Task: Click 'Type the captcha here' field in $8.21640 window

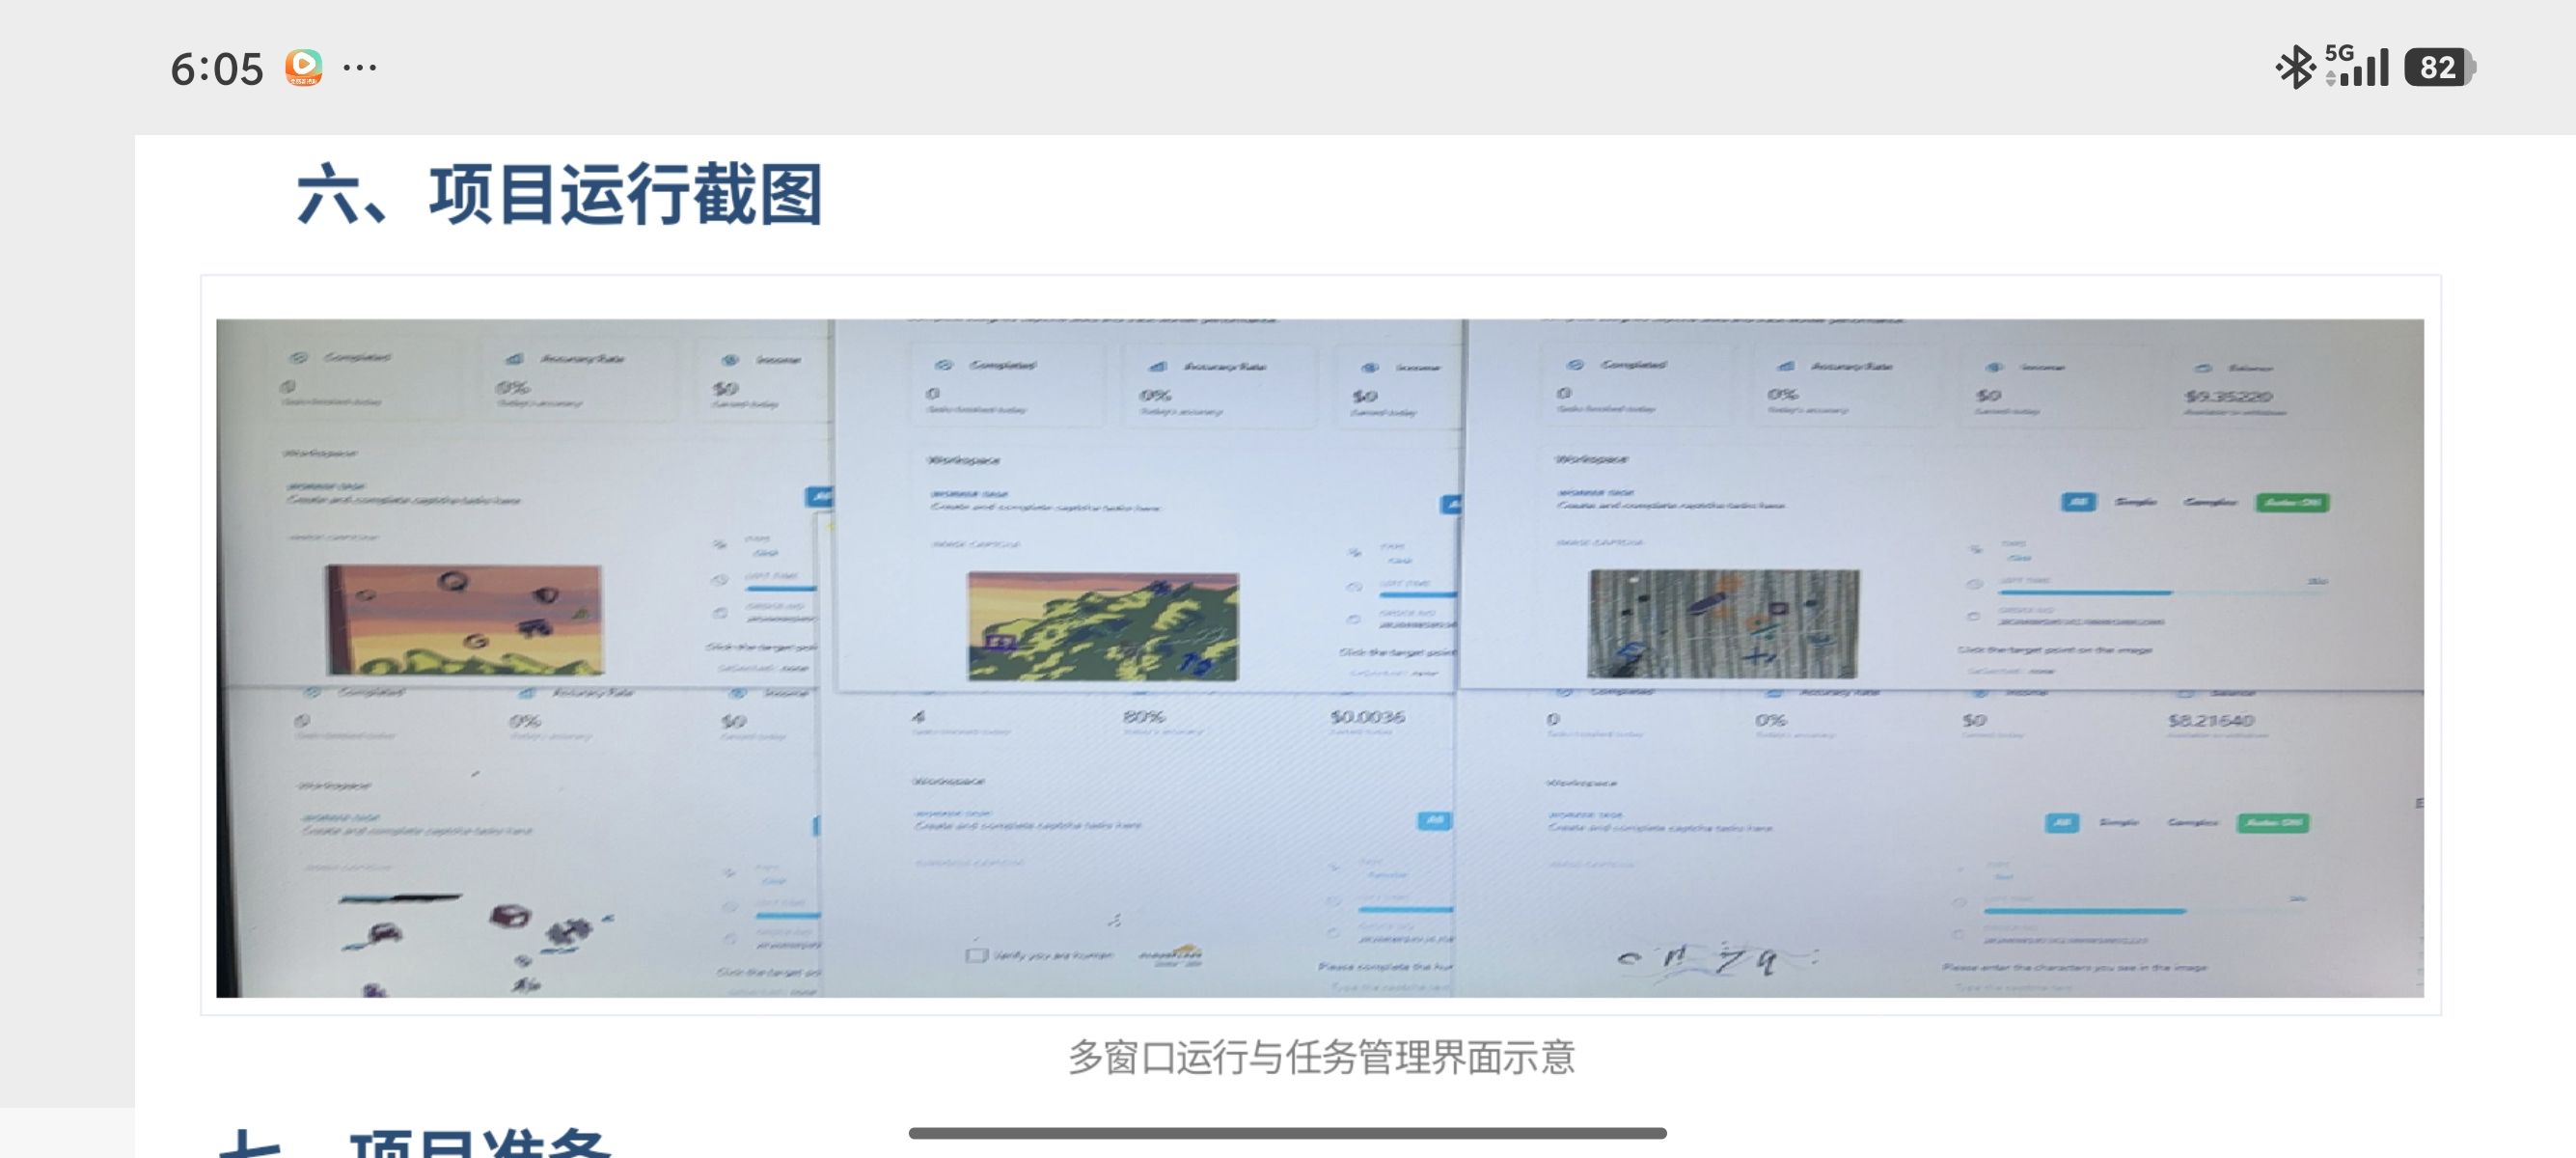Action: [2013, 988]
